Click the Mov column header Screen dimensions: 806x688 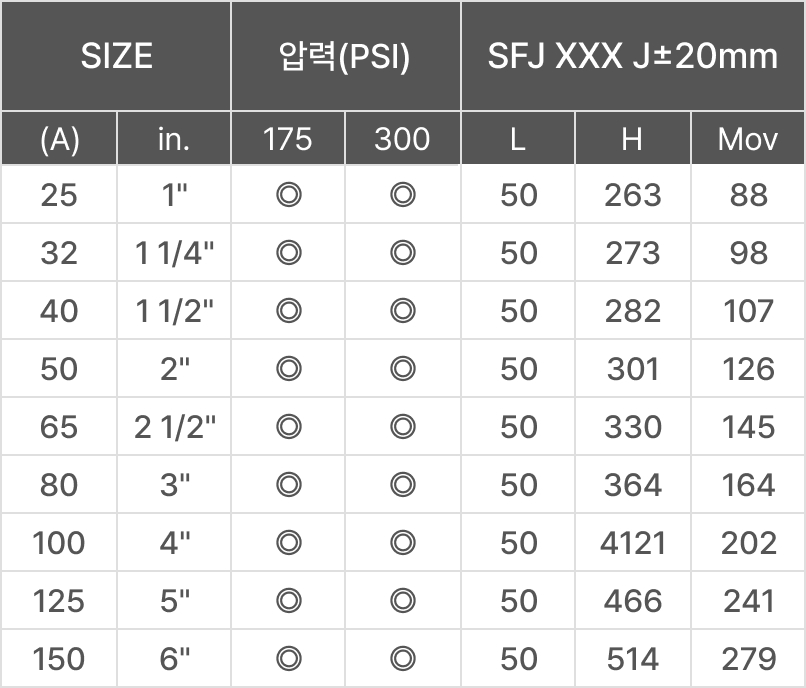[x=747, y=139]
